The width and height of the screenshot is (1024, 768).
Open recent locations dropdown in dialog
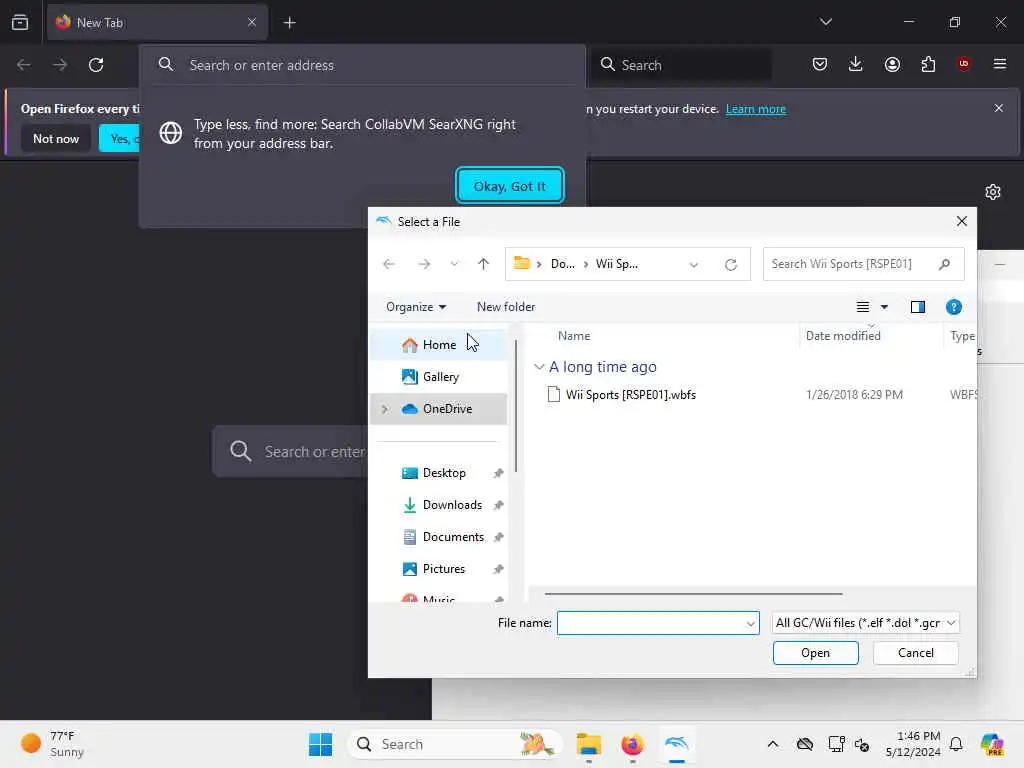click(x=454, y=264)
